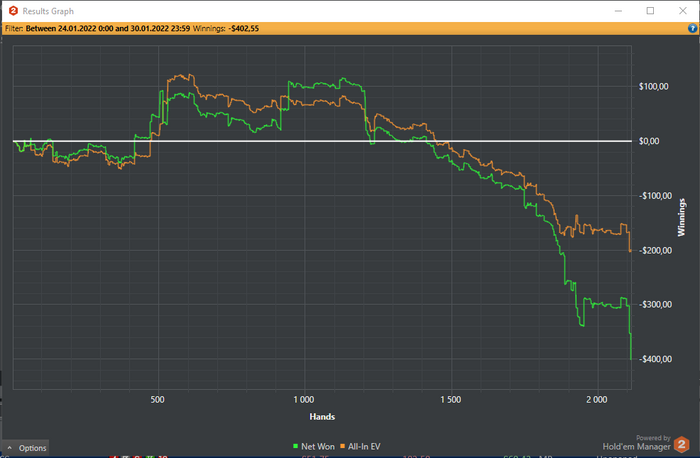Click the 500 hands axis label
Image resolution: width=700 pixels, height=458 pixels.
click(x=158, y=400)
